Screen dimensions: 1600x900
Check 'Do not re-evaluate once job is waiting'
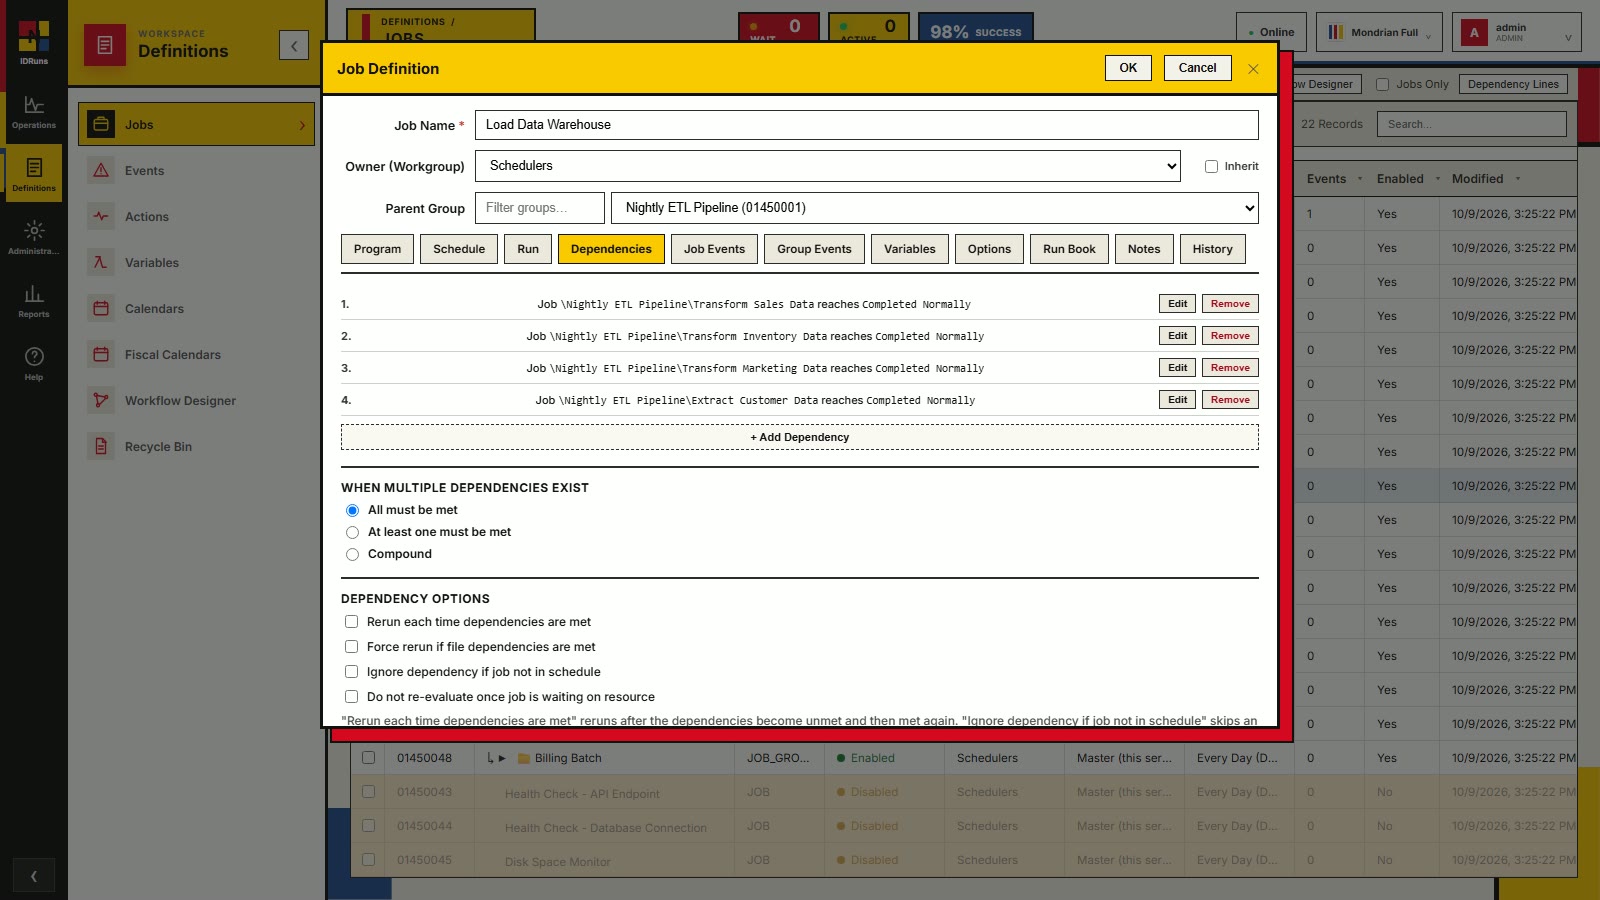coord(351,697)
